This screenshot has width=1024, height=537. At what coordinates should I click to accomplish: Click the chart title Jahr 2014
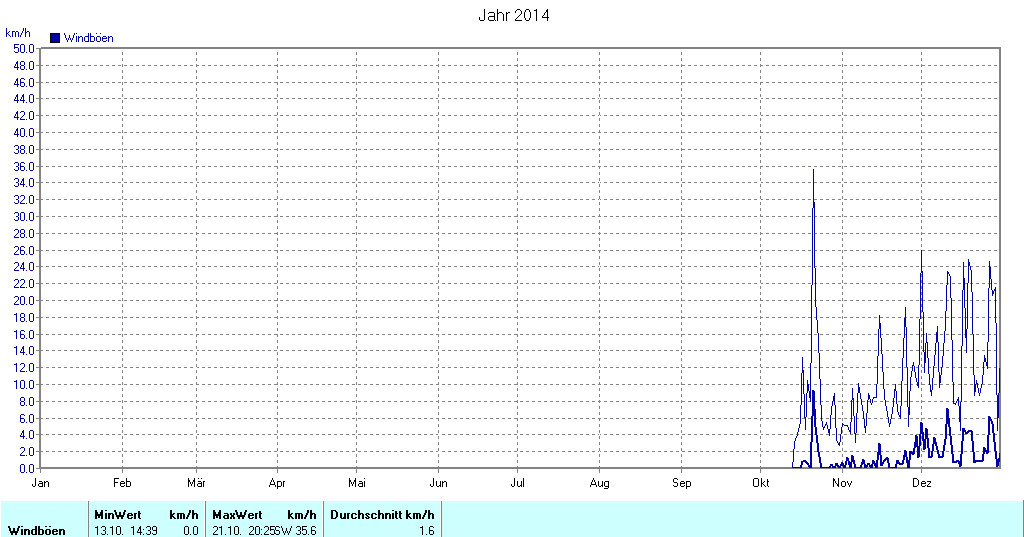pyautogui.click(x=513, y=15)
